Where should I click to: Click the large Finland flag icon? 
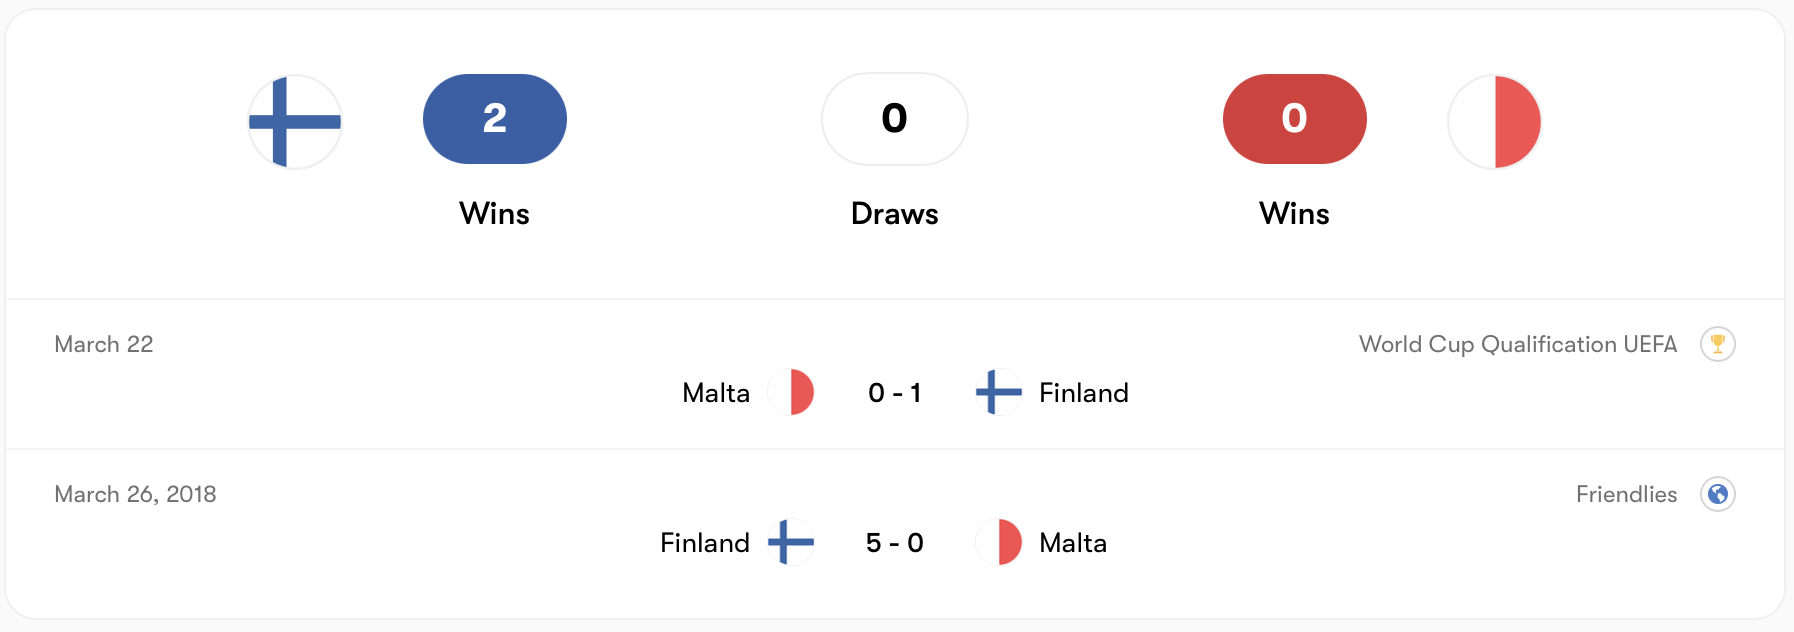tap(295, 121)
